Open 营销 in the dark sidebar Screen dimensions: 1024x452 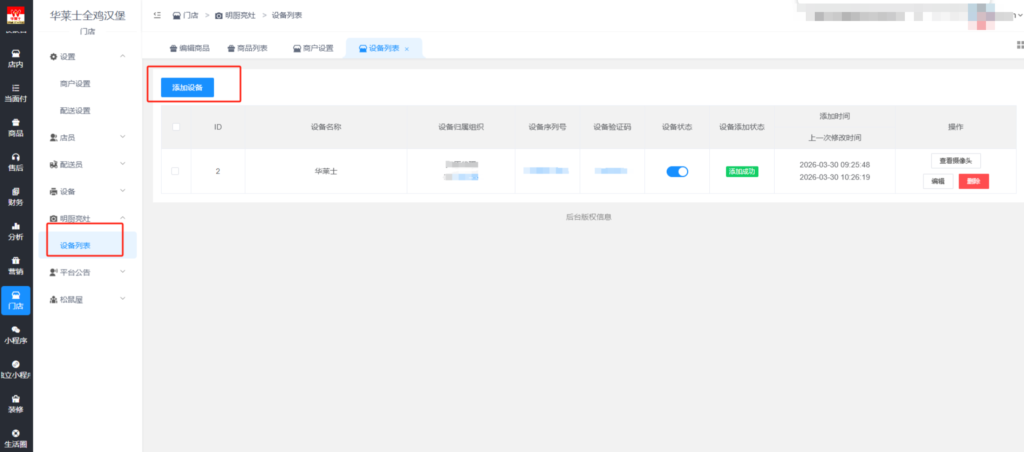click(x=16, y=266)
